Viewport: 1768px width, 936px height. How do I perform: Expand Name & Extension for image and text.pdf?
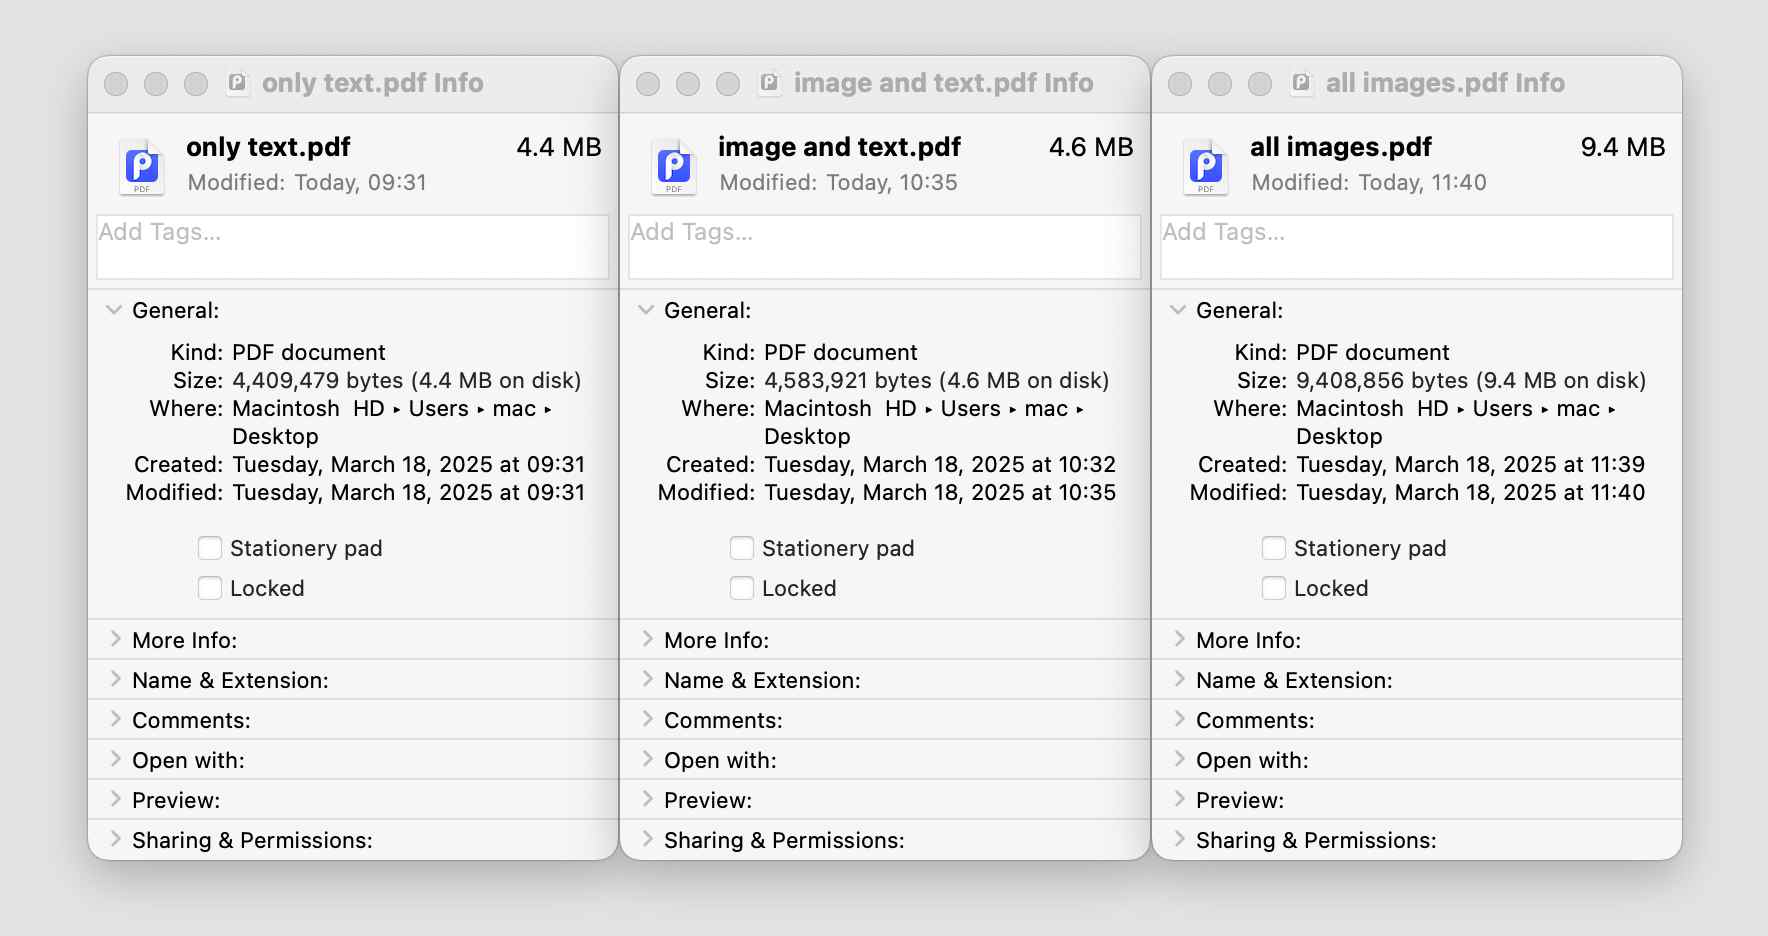(647, 679)
